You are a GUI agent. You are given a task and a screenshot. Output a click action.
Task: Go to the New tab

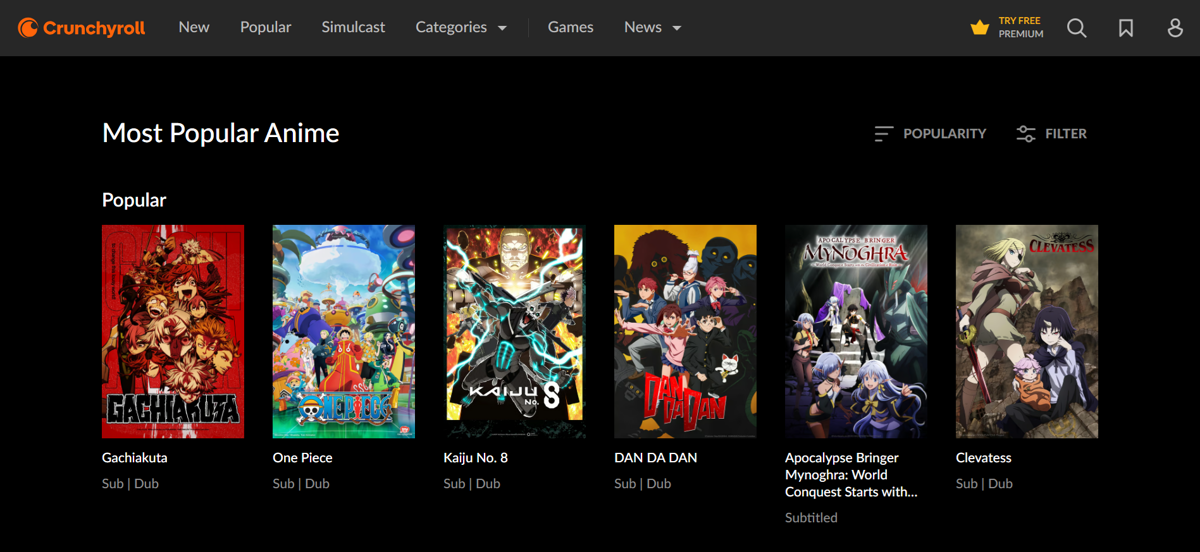pyautogui.click(x=194, y=28)
